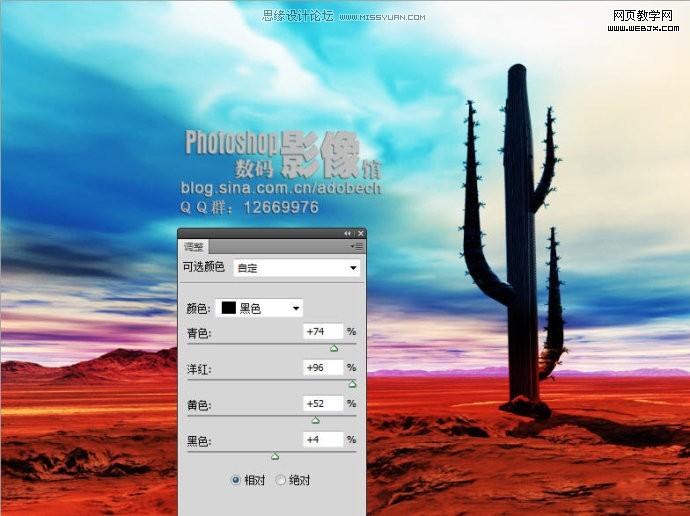This screenshot has width=690, height=516.
Task: Click the black color swatch in 颜色
Action: click(228, 308)
